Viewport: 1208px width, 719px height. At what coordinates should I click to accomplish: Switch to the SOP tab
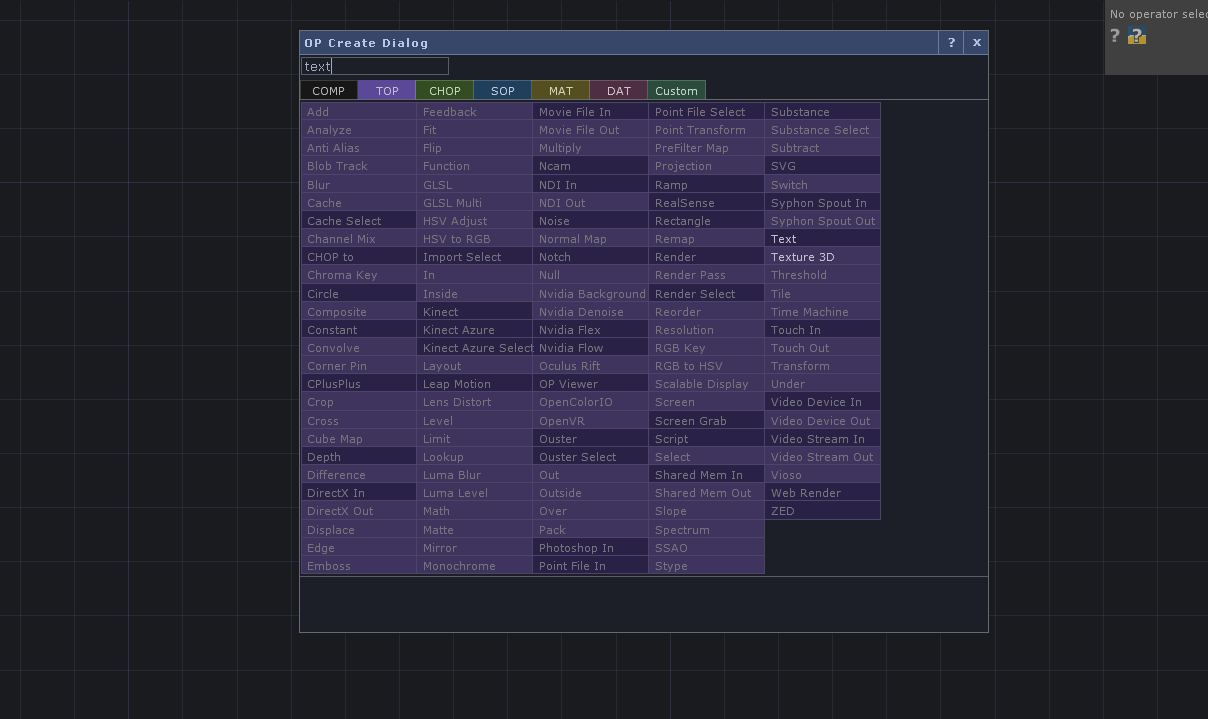tap(503, 90)
